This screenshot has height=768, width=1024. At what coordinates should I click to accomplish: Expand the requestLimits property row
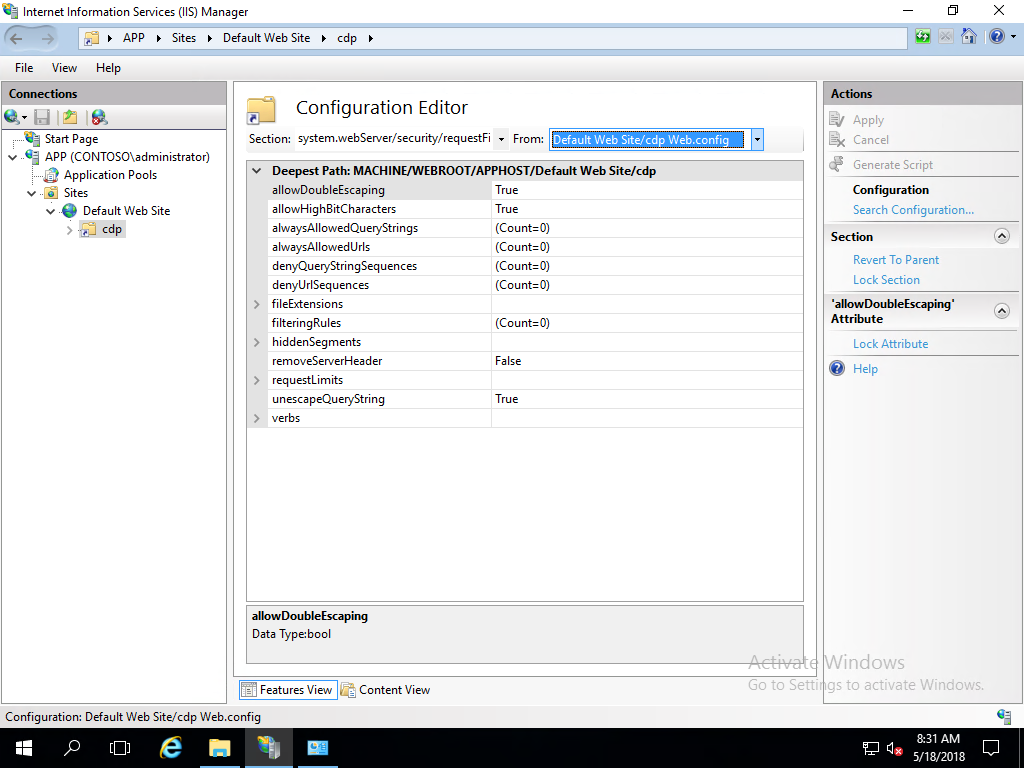(x=257, y=379)
